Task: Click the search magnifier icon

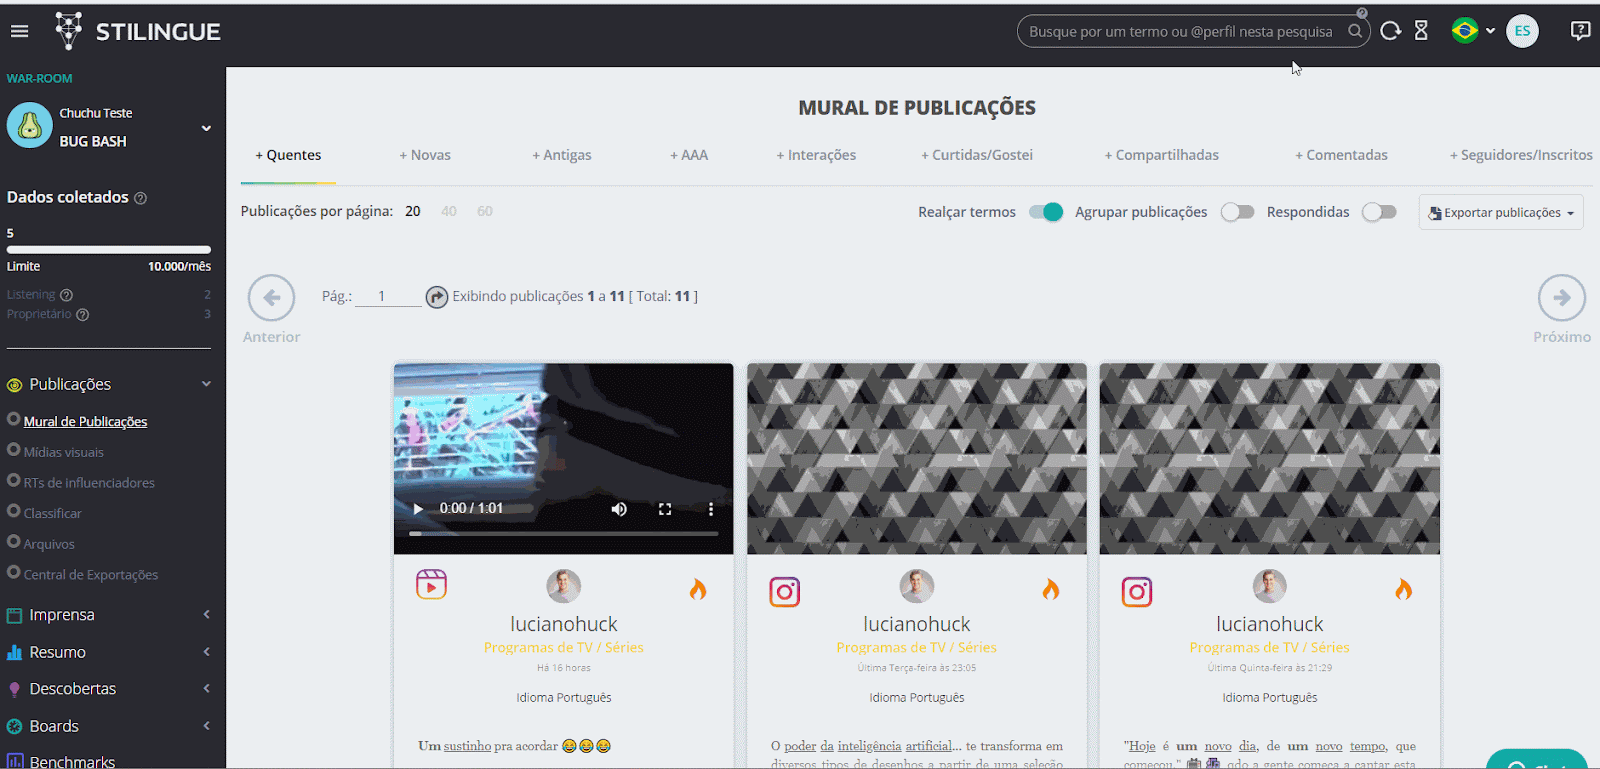Action: pos(1355,31)
